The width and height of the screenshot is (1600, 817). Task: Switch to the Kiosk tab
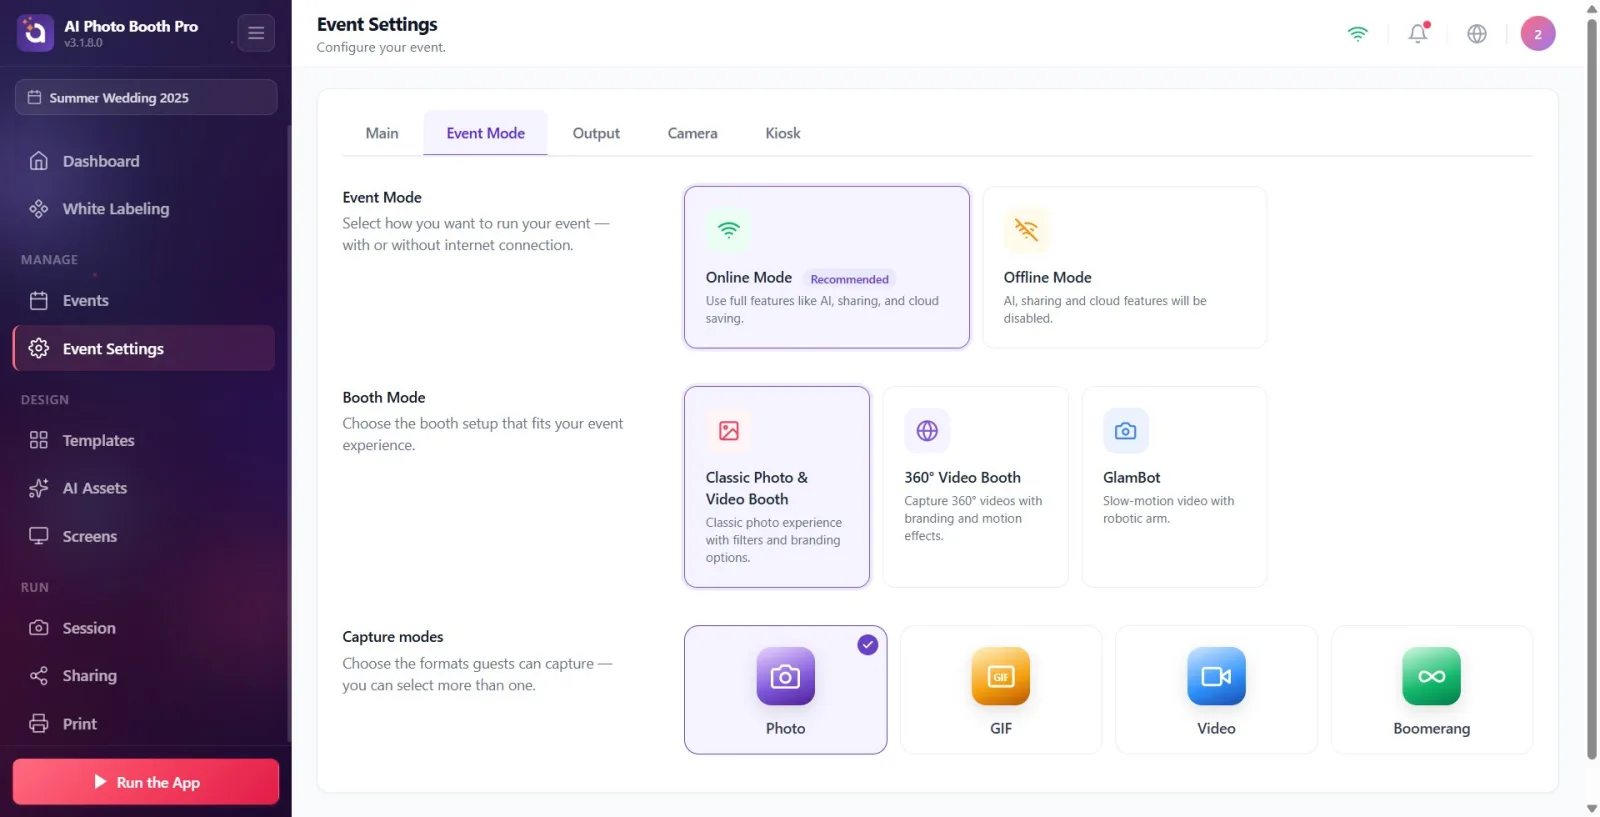click(x=783, y=133)
